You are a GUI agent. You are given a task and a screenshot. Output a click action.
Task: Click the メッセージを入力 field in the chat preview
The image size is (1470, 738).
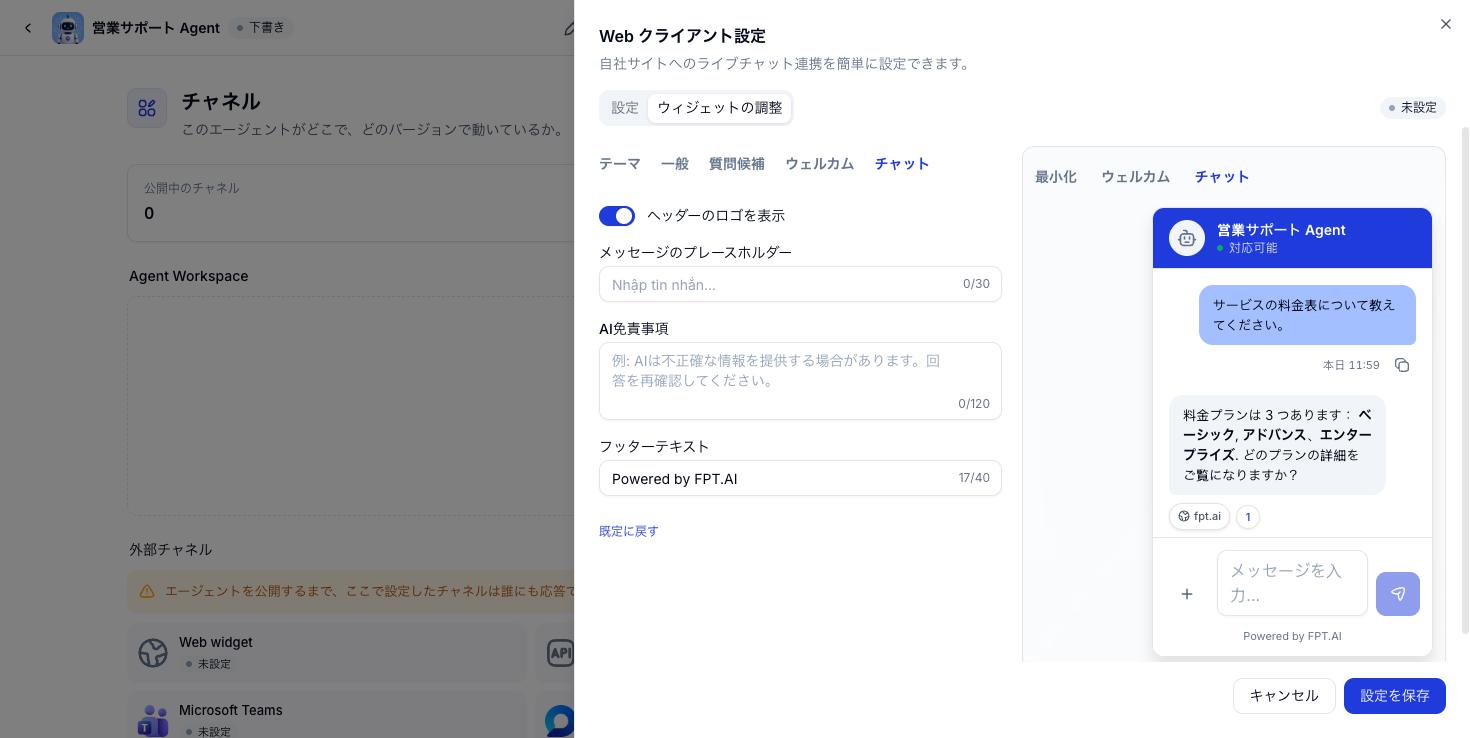[1292, 583]
